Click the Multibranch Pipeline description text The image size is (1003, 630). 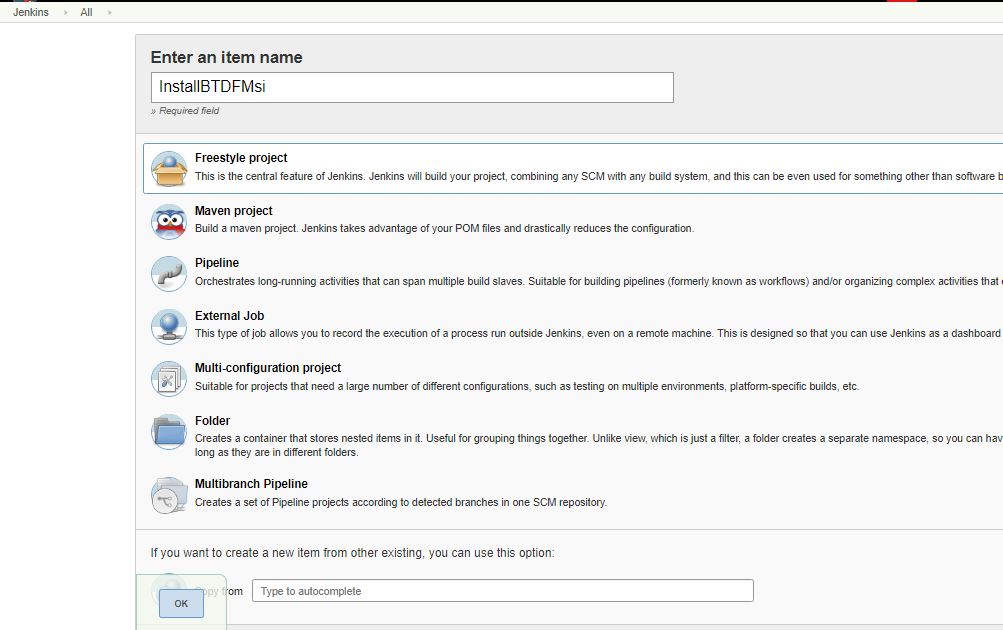[401, 503]
